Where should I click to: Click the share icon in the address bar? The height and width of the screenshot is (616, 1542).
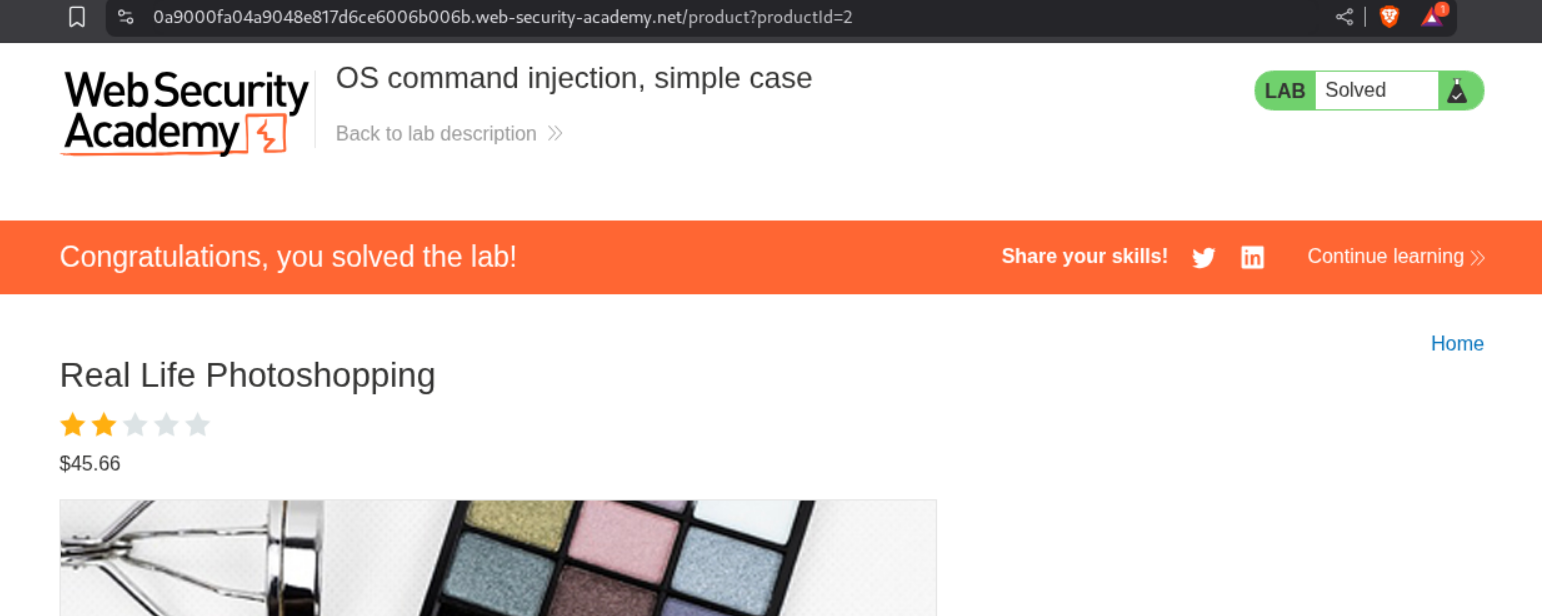(x=1344, y=17)
